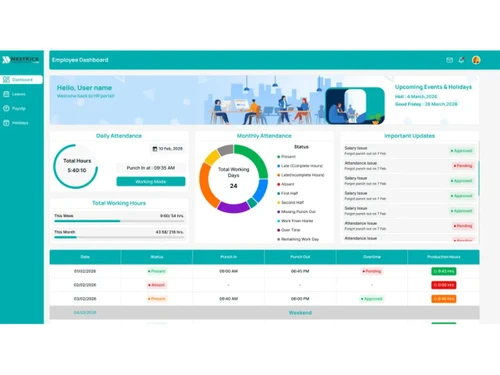Click the Good Friday 28 March event
Viewport: 500px width, 375px height.
[x=426, y=104]
